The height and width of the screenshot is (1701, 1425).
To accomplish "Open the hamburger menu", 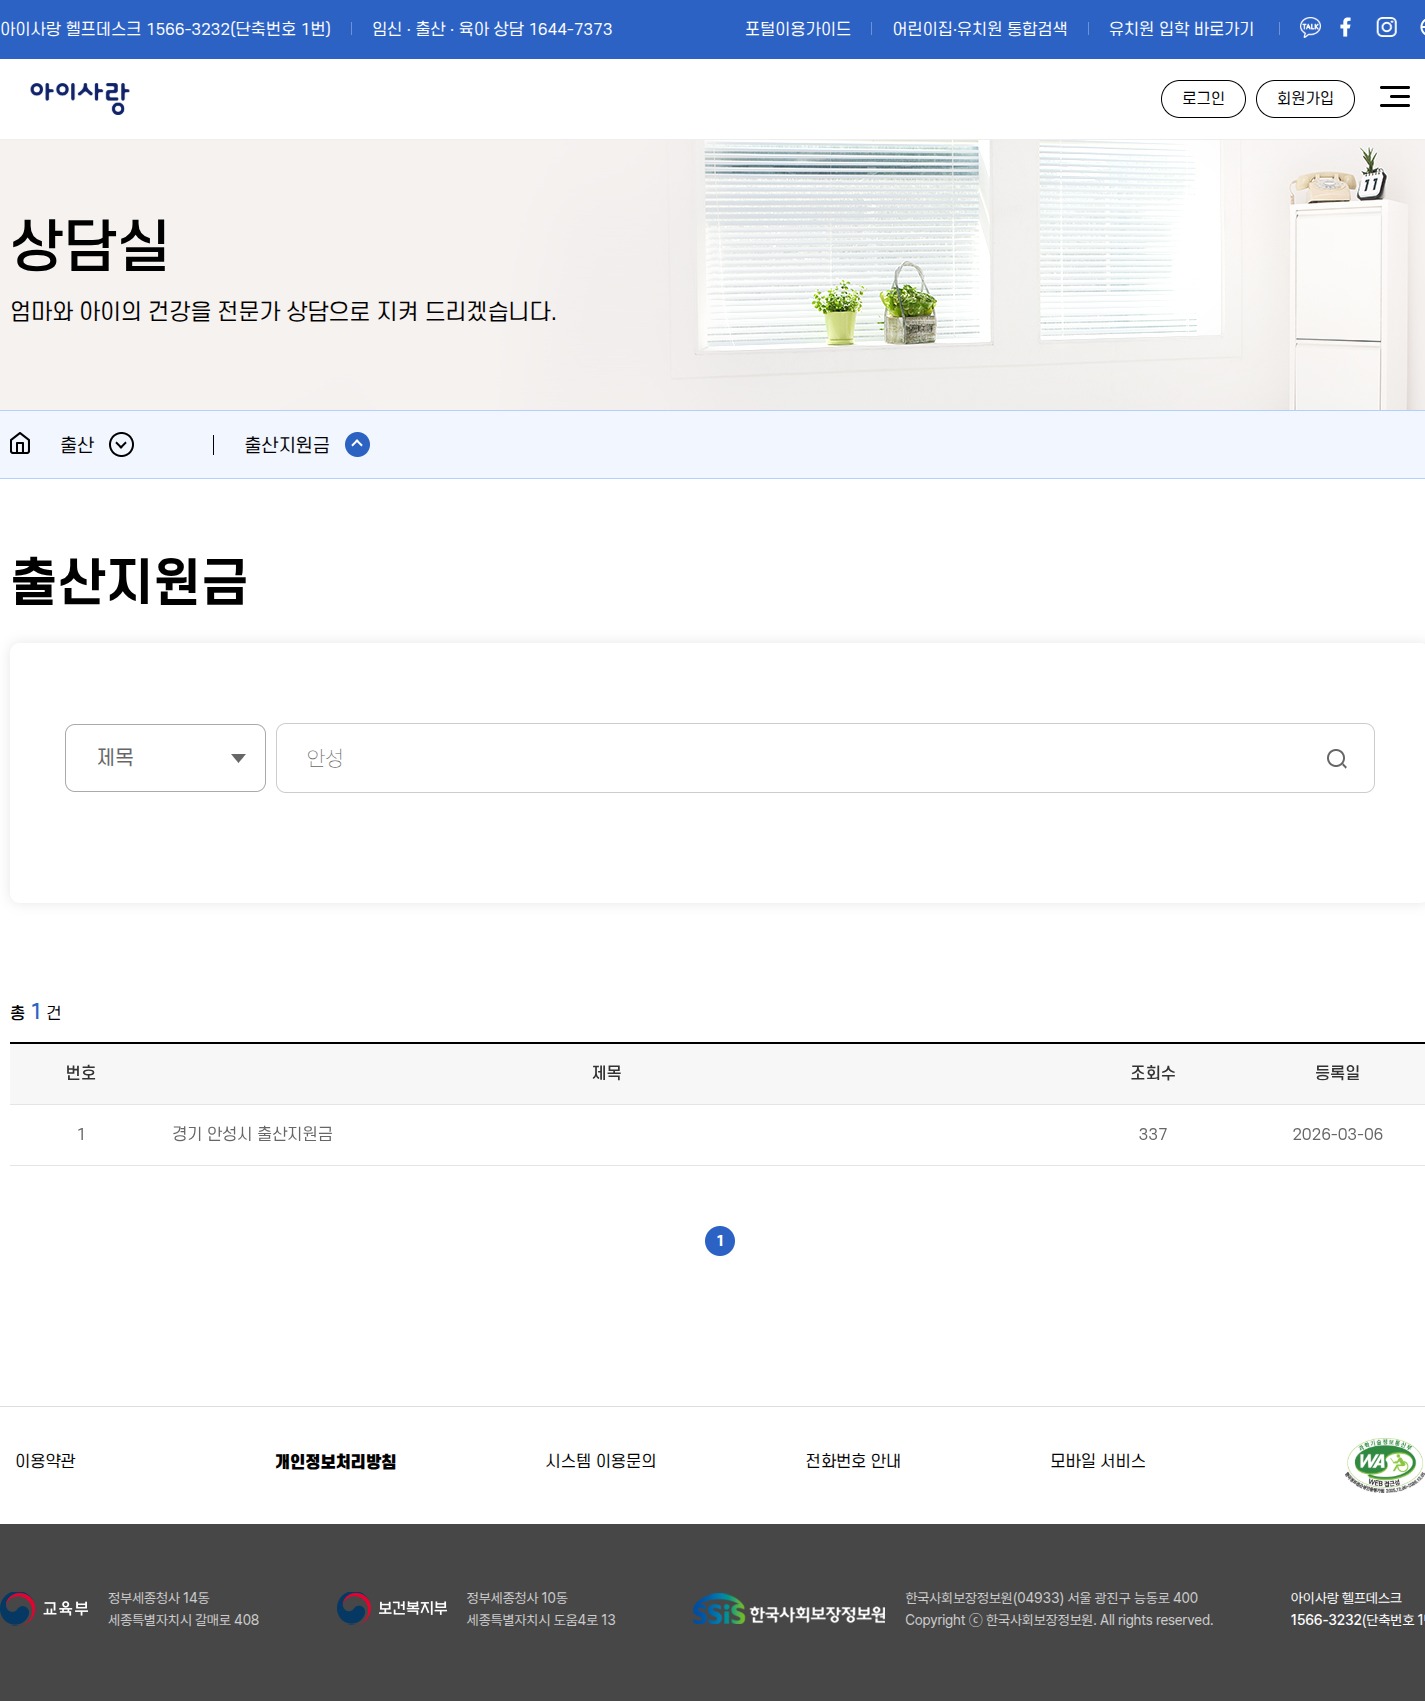I will (1394, 96).
